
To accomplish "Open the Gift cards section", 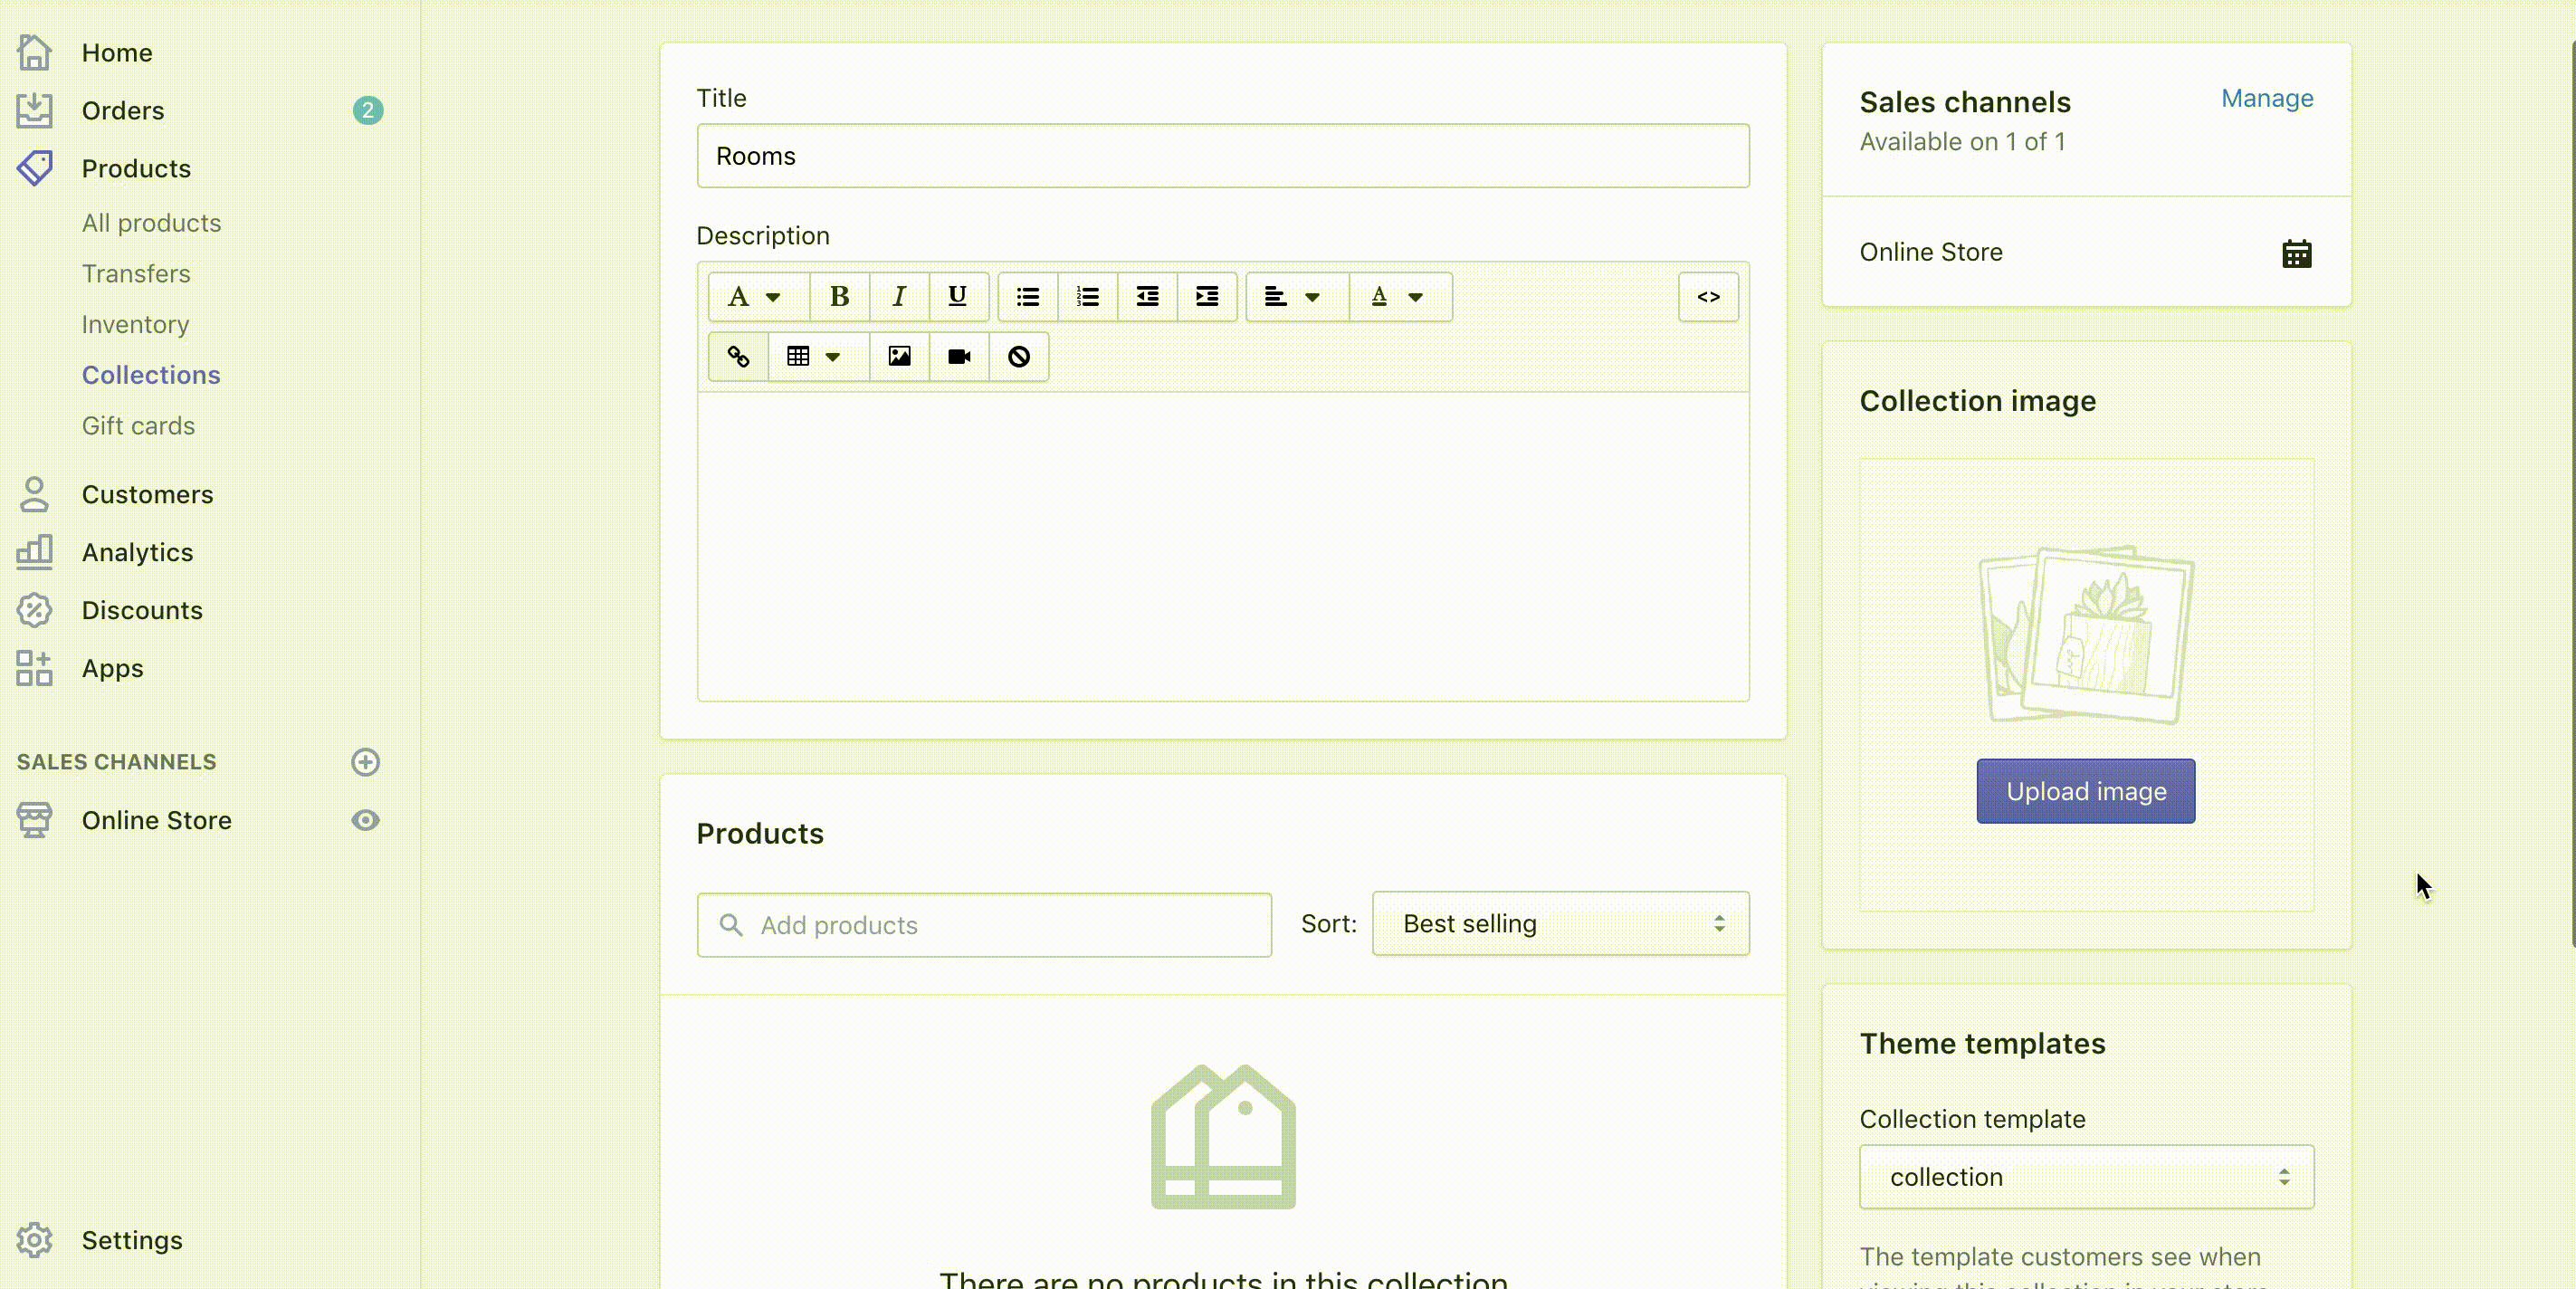I will coord(138,426).
